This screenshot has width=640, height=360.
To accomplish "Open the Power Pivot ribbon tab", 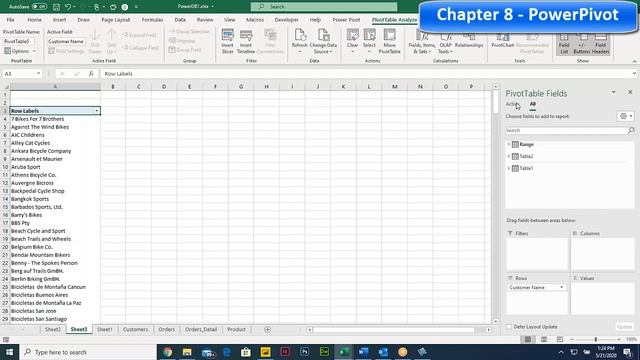I will 346,20.
